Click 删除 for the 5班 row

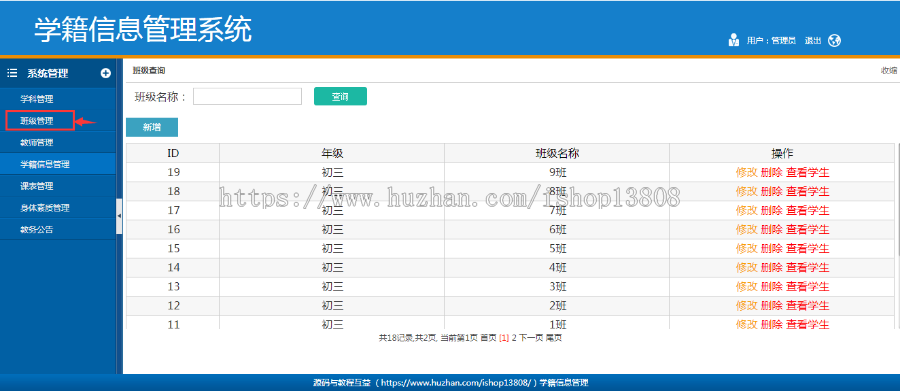click(771, 249)
